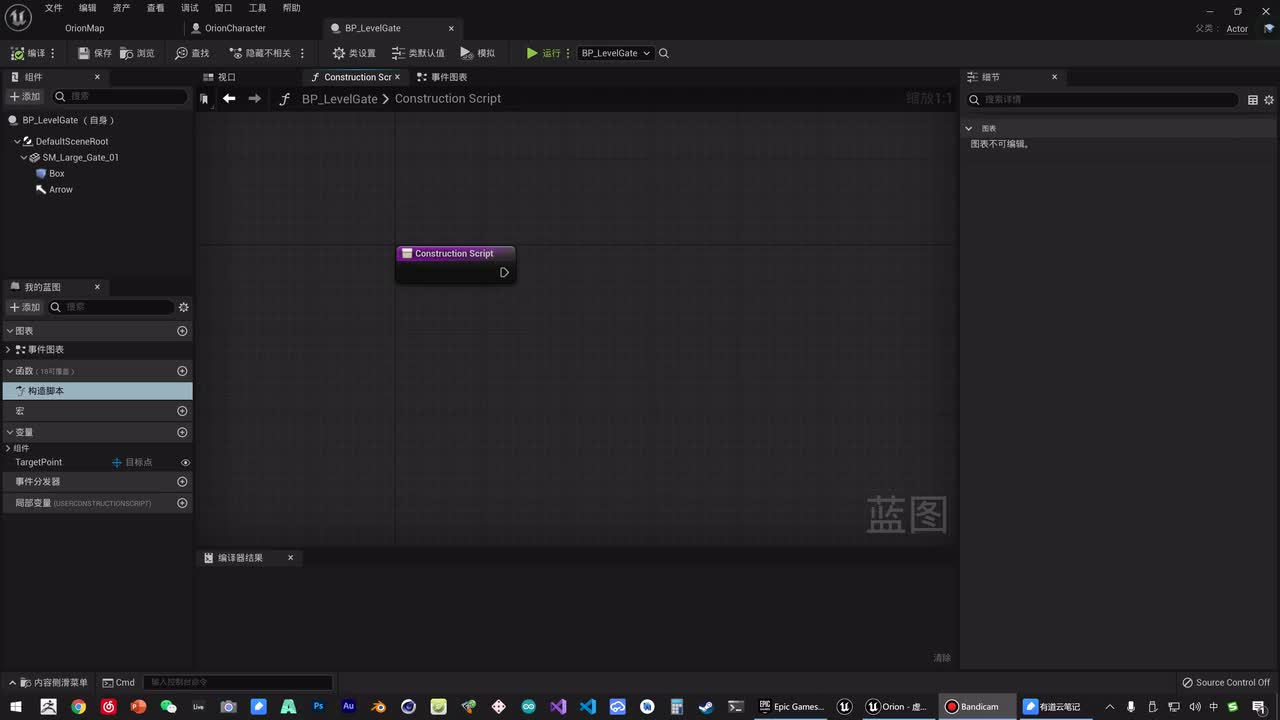Image resolution: width=1280 pixels, height=720 pixels.
Task: Close the 编译器结果 panel tab
Action: pyautogui.click(x=291, y=558)
